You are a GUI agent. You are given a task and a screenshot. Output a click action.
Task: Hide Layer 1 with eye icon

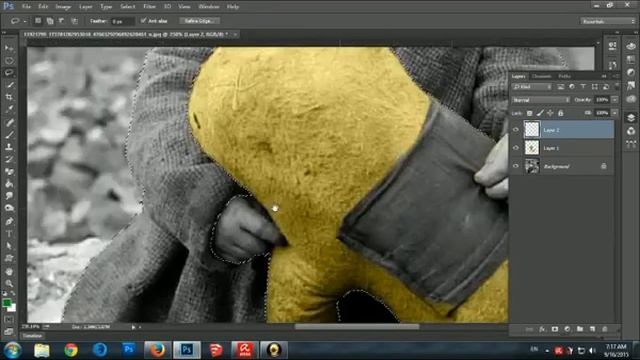516,148
